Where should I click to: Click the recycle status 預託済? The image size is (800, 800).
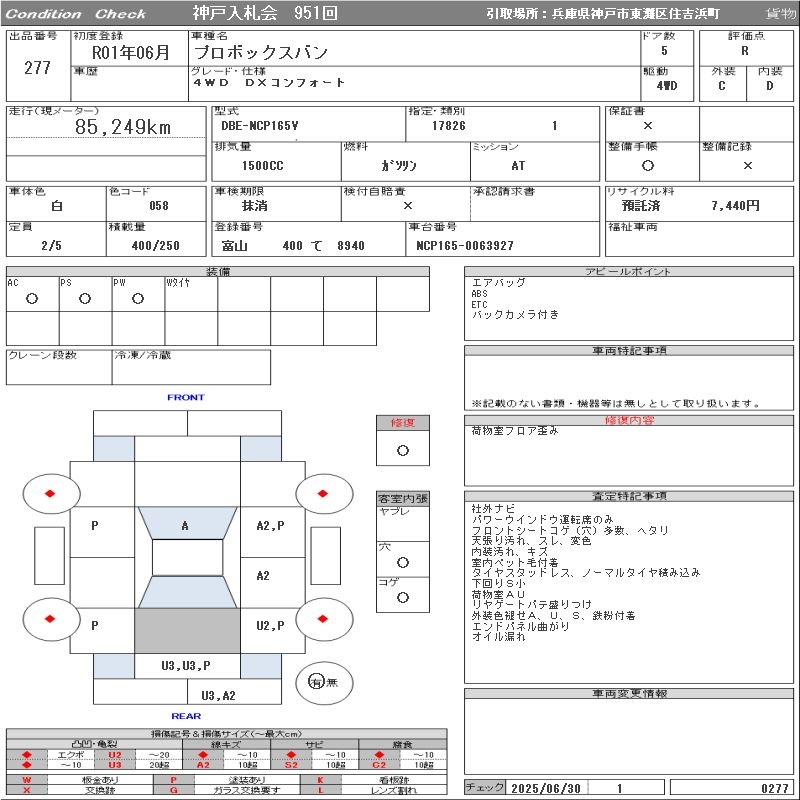tap(641, 206)
